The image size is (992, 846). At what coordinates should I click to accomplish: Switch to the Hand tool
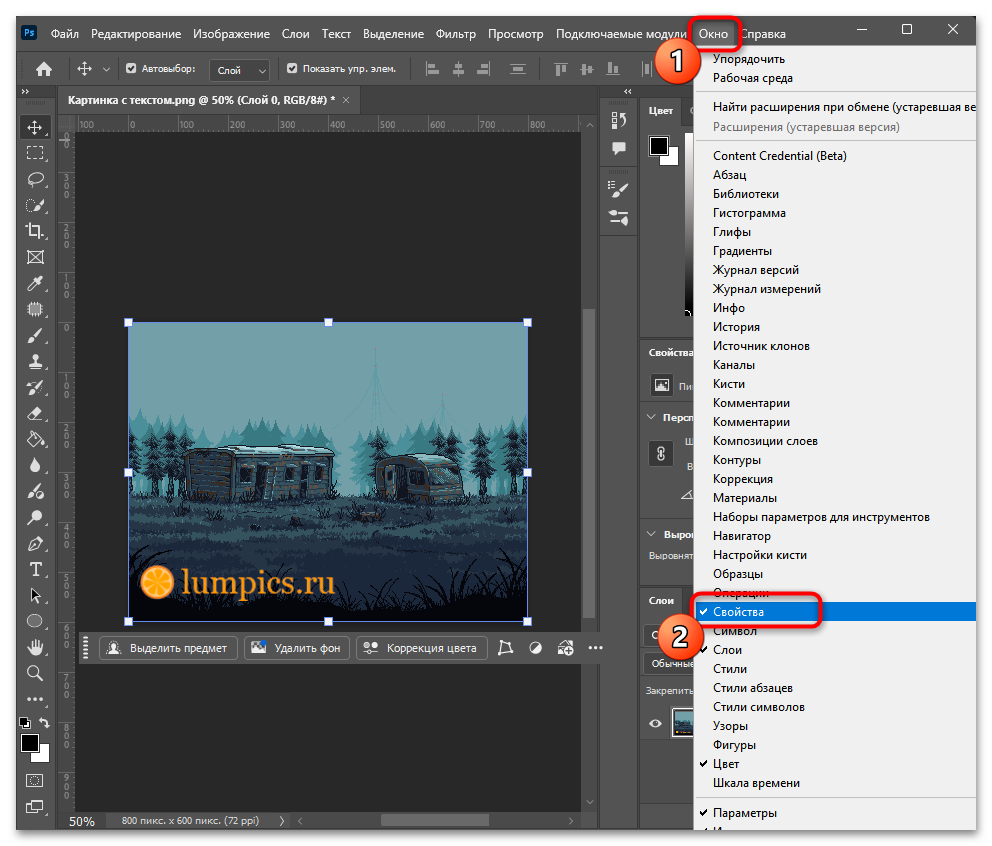point(35,647)
